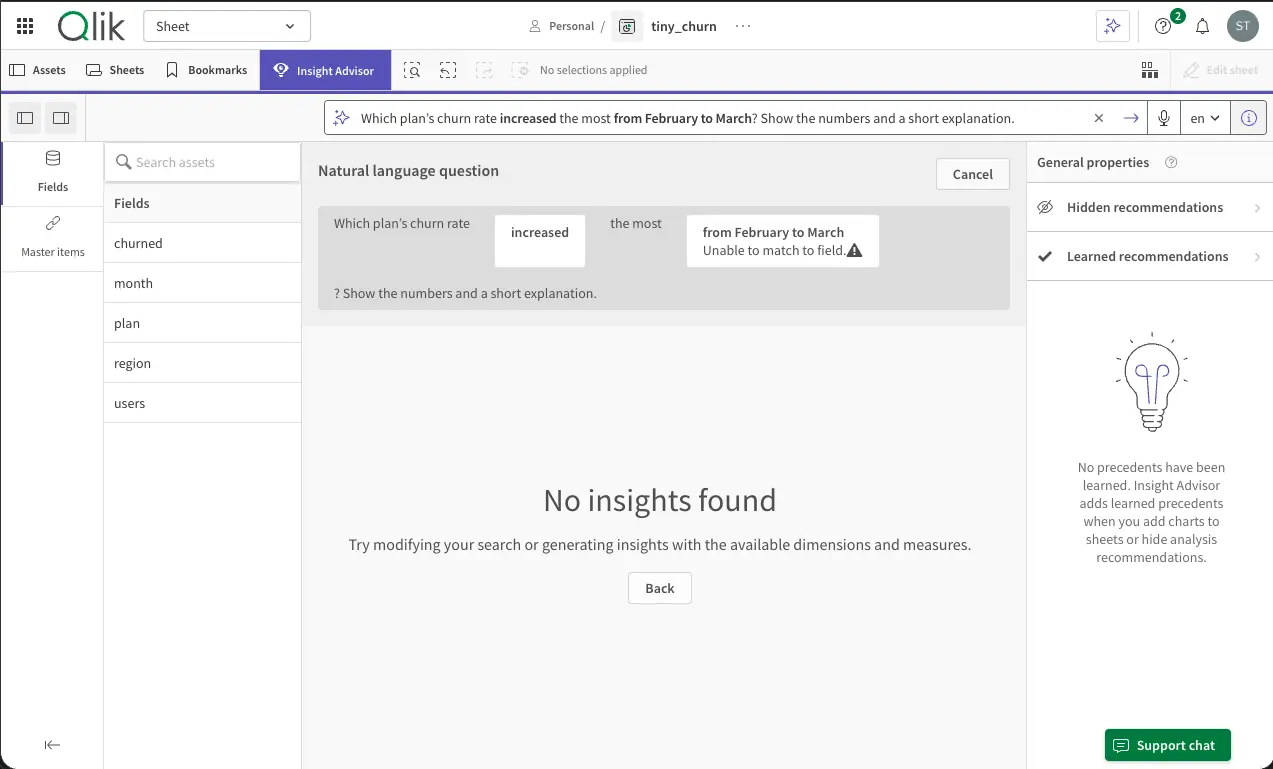Screen dimensions: 1273x769
Task: Switch to the Insight Advisor mode
Action: (x=325, y=70)
